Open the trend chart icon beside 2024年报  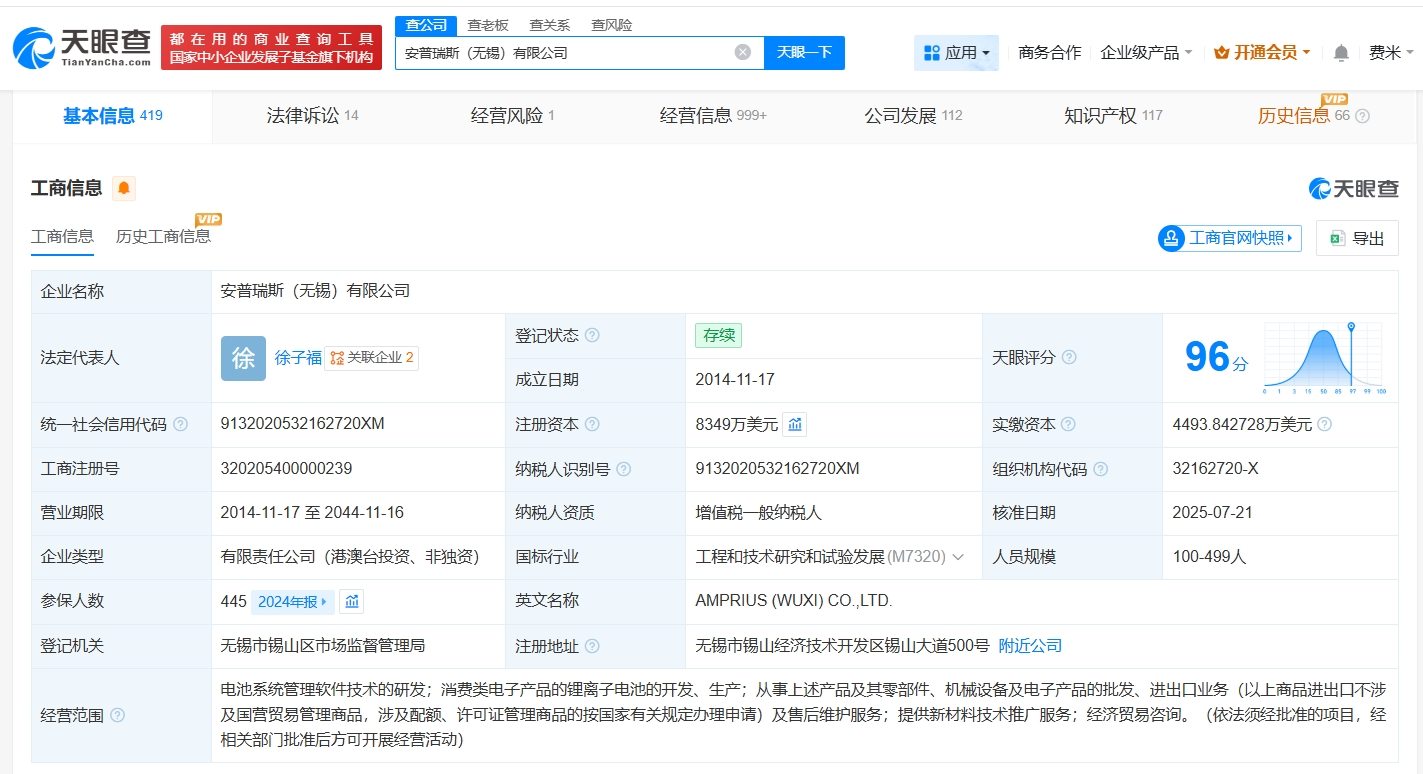click(x=351, y=601)
